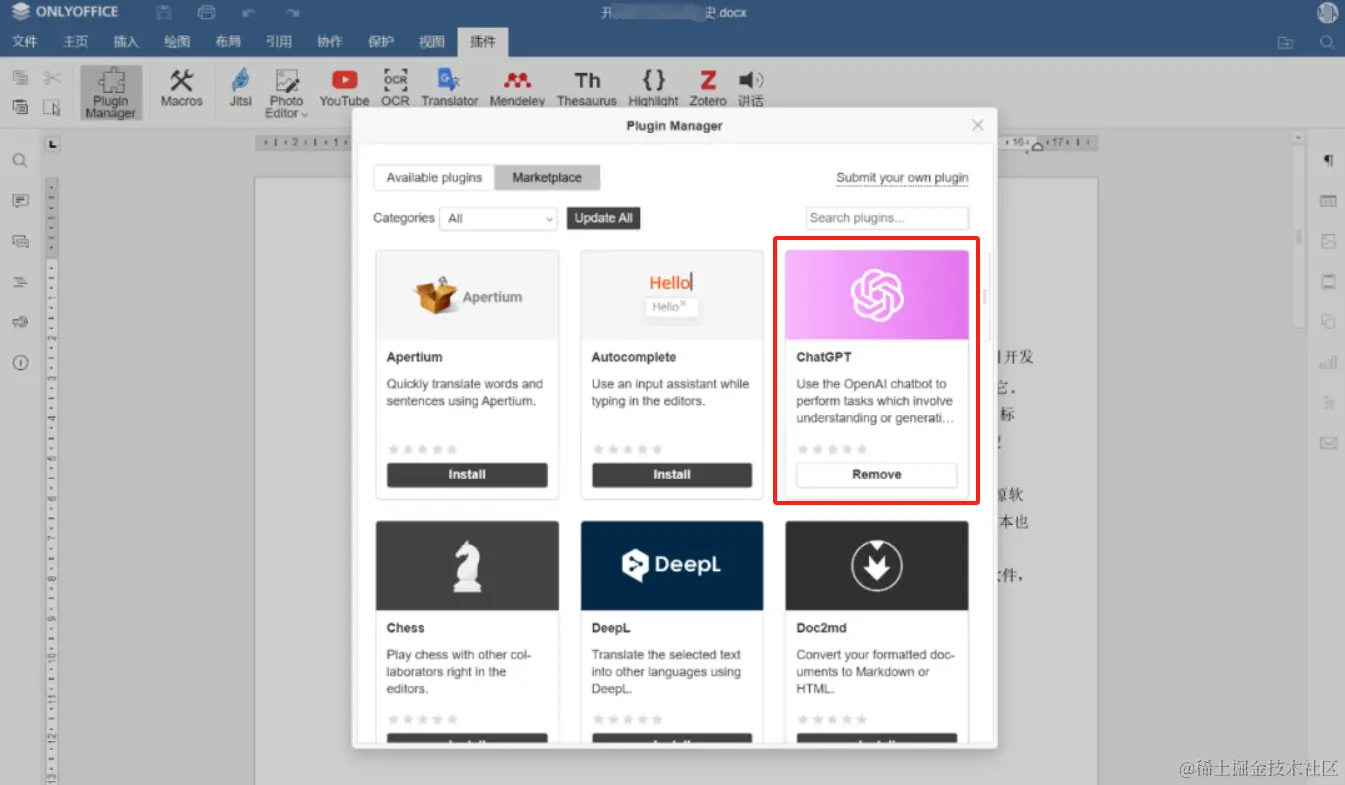Undo the last action
The width and height of the screenshot is (1345, 785).
[x=249, y=13]
